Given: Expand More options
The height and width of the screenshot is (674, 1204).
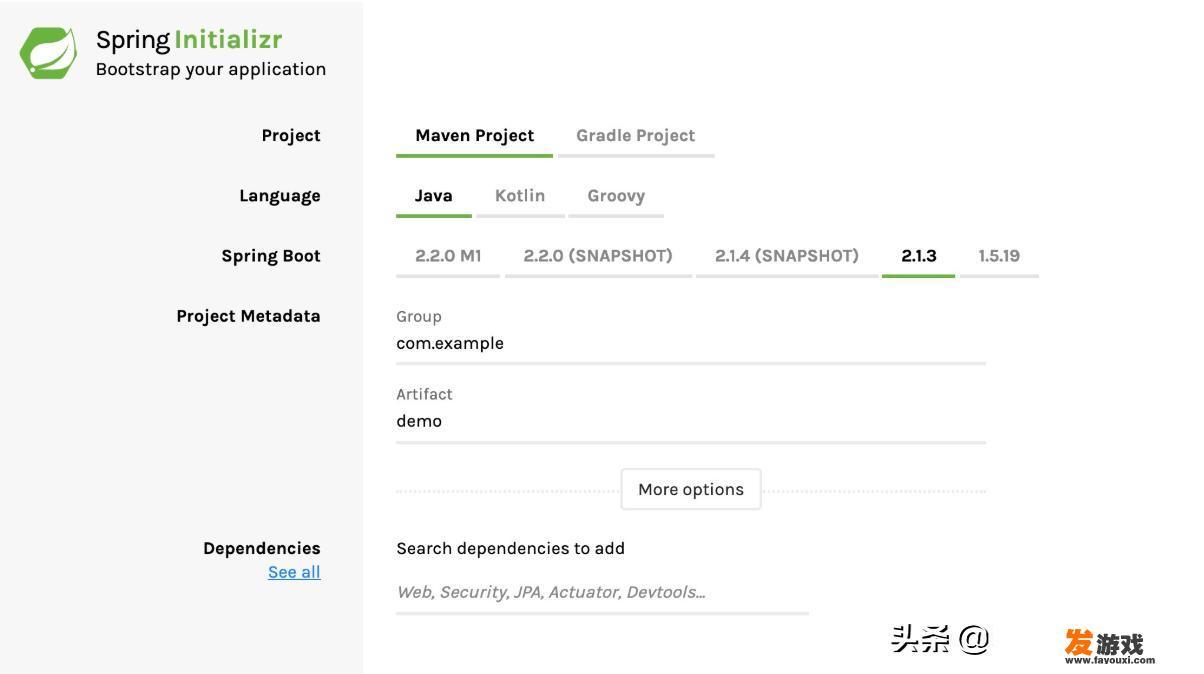Looking at the screenshot, I should coord(691,490).
